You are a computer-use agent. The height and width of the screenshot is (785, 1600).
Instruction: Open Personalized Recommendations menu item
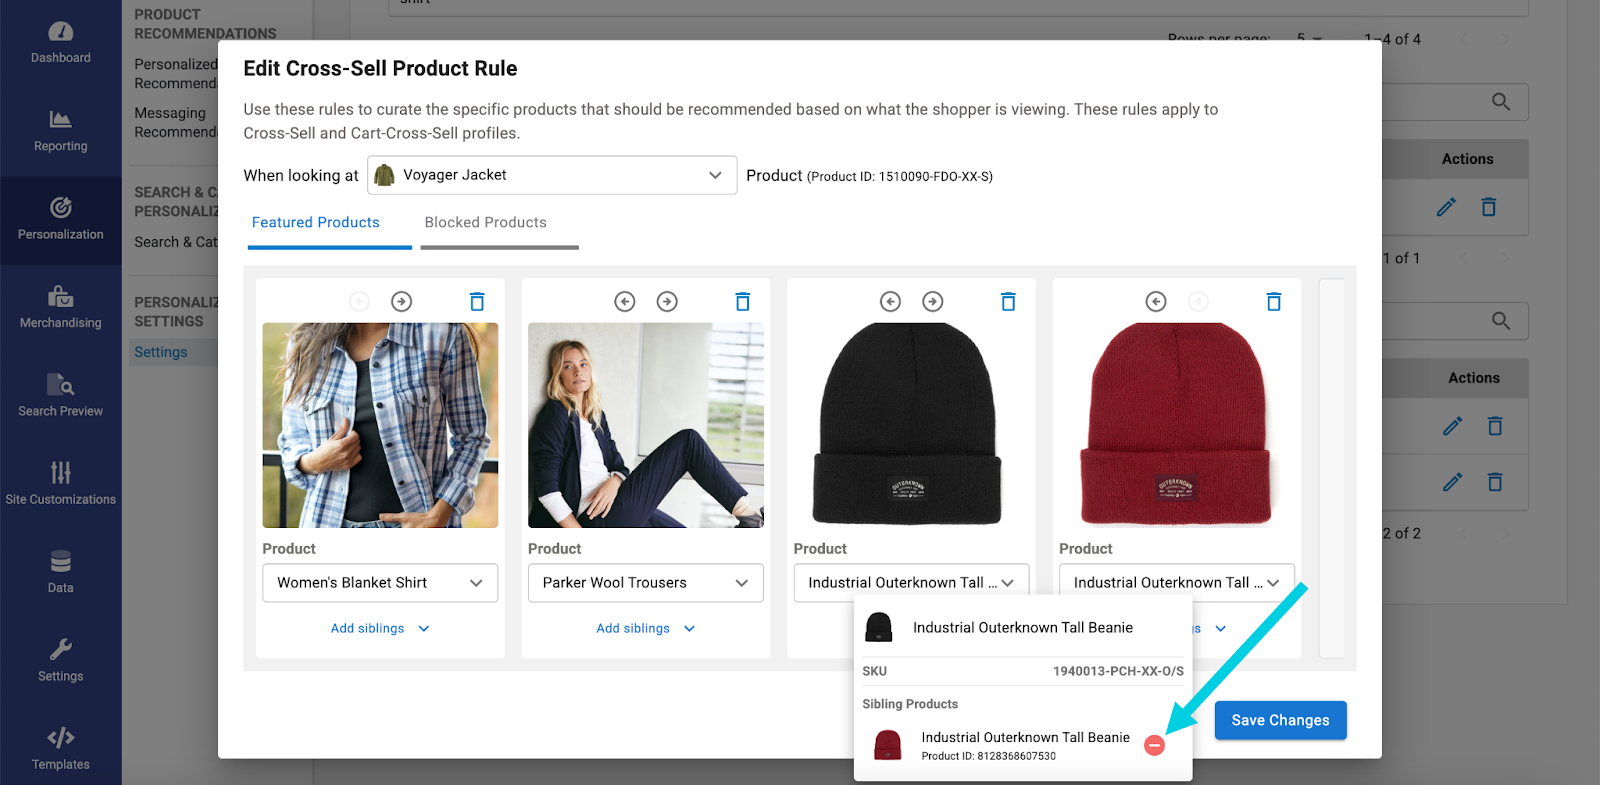[x=176, y=74]
